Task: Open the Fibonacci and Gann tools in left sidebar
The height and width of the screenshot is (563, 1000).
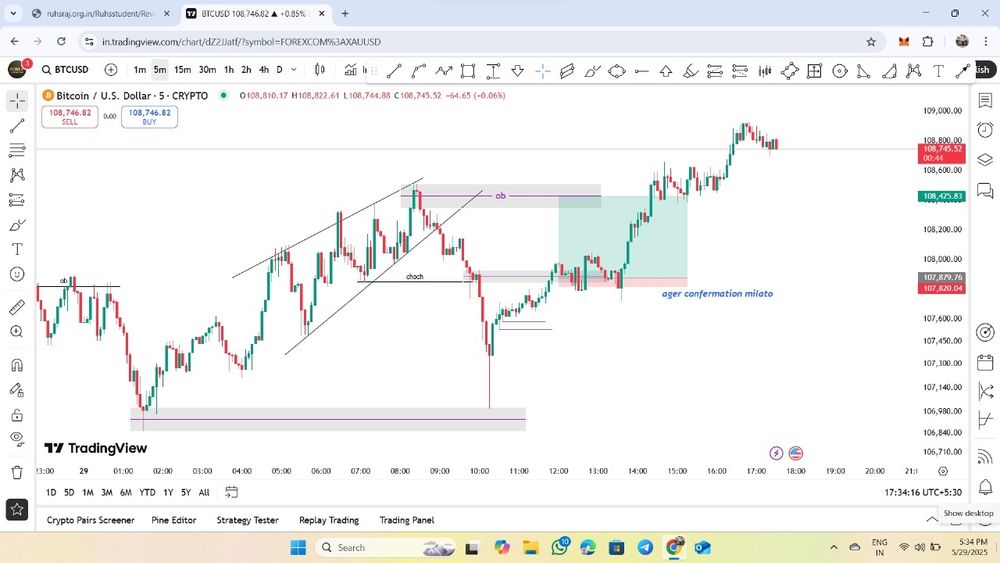Action: point(17,150)
